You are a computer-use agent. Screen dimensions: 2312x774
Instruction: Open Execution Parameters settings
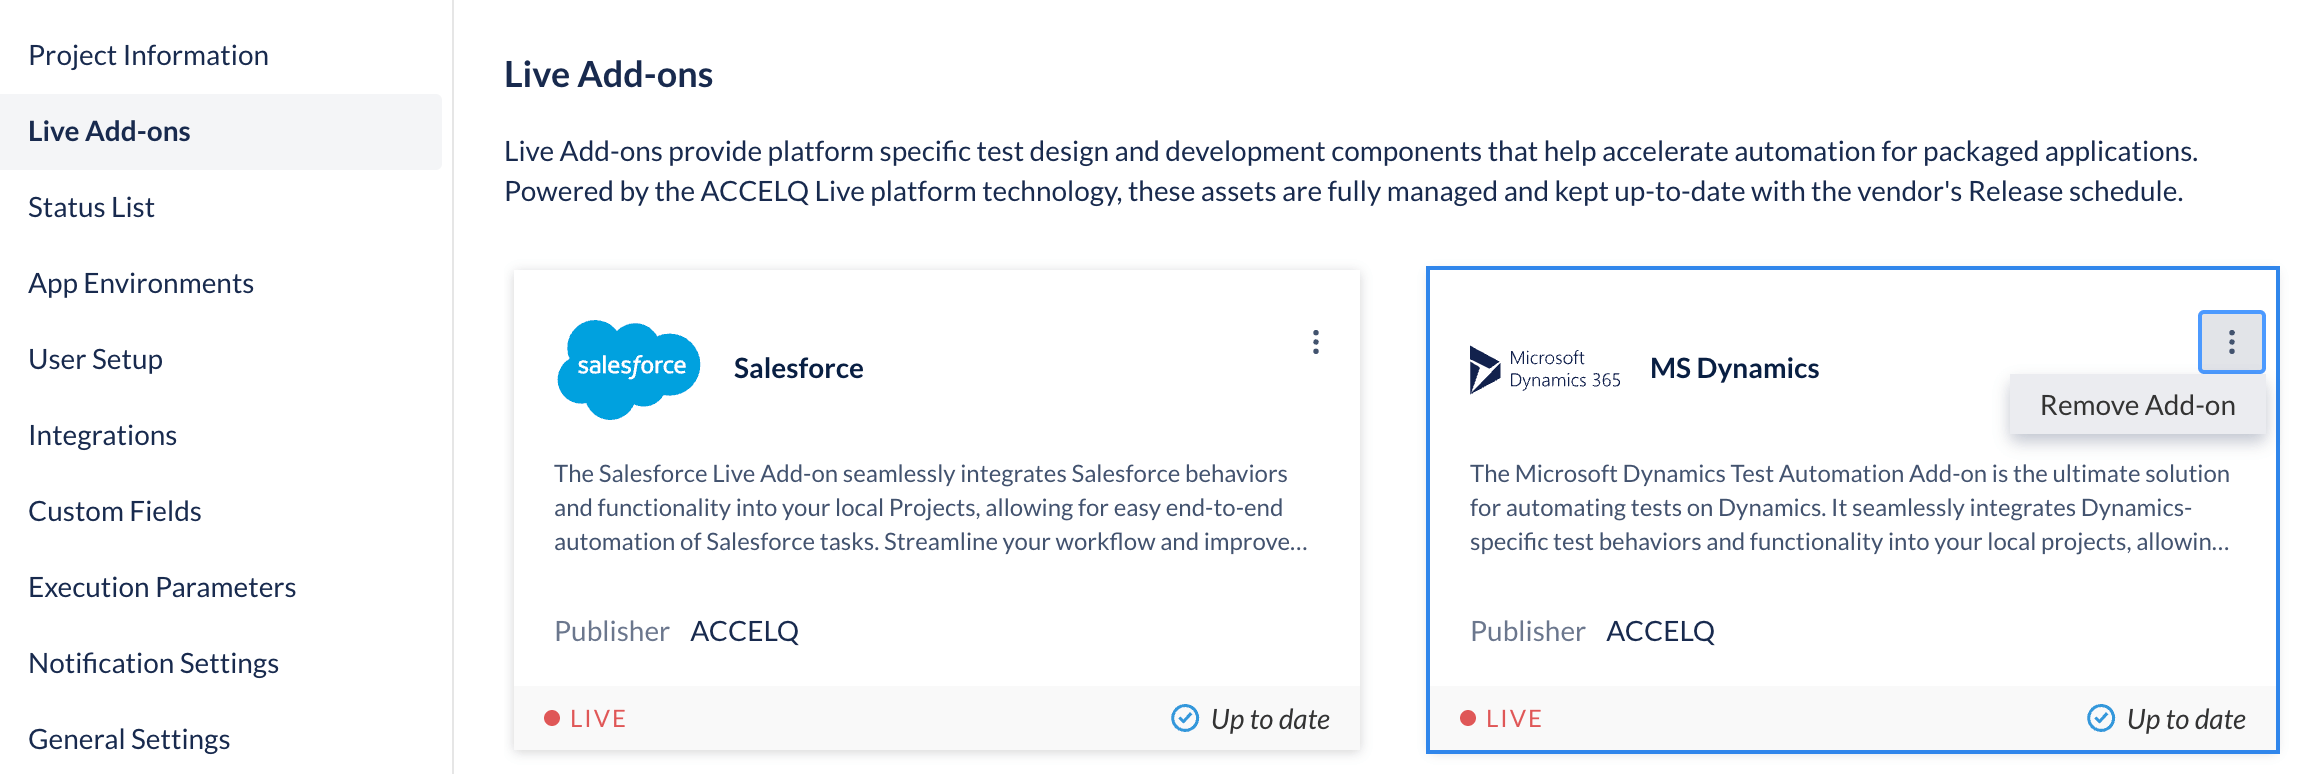tap(162, 587)
